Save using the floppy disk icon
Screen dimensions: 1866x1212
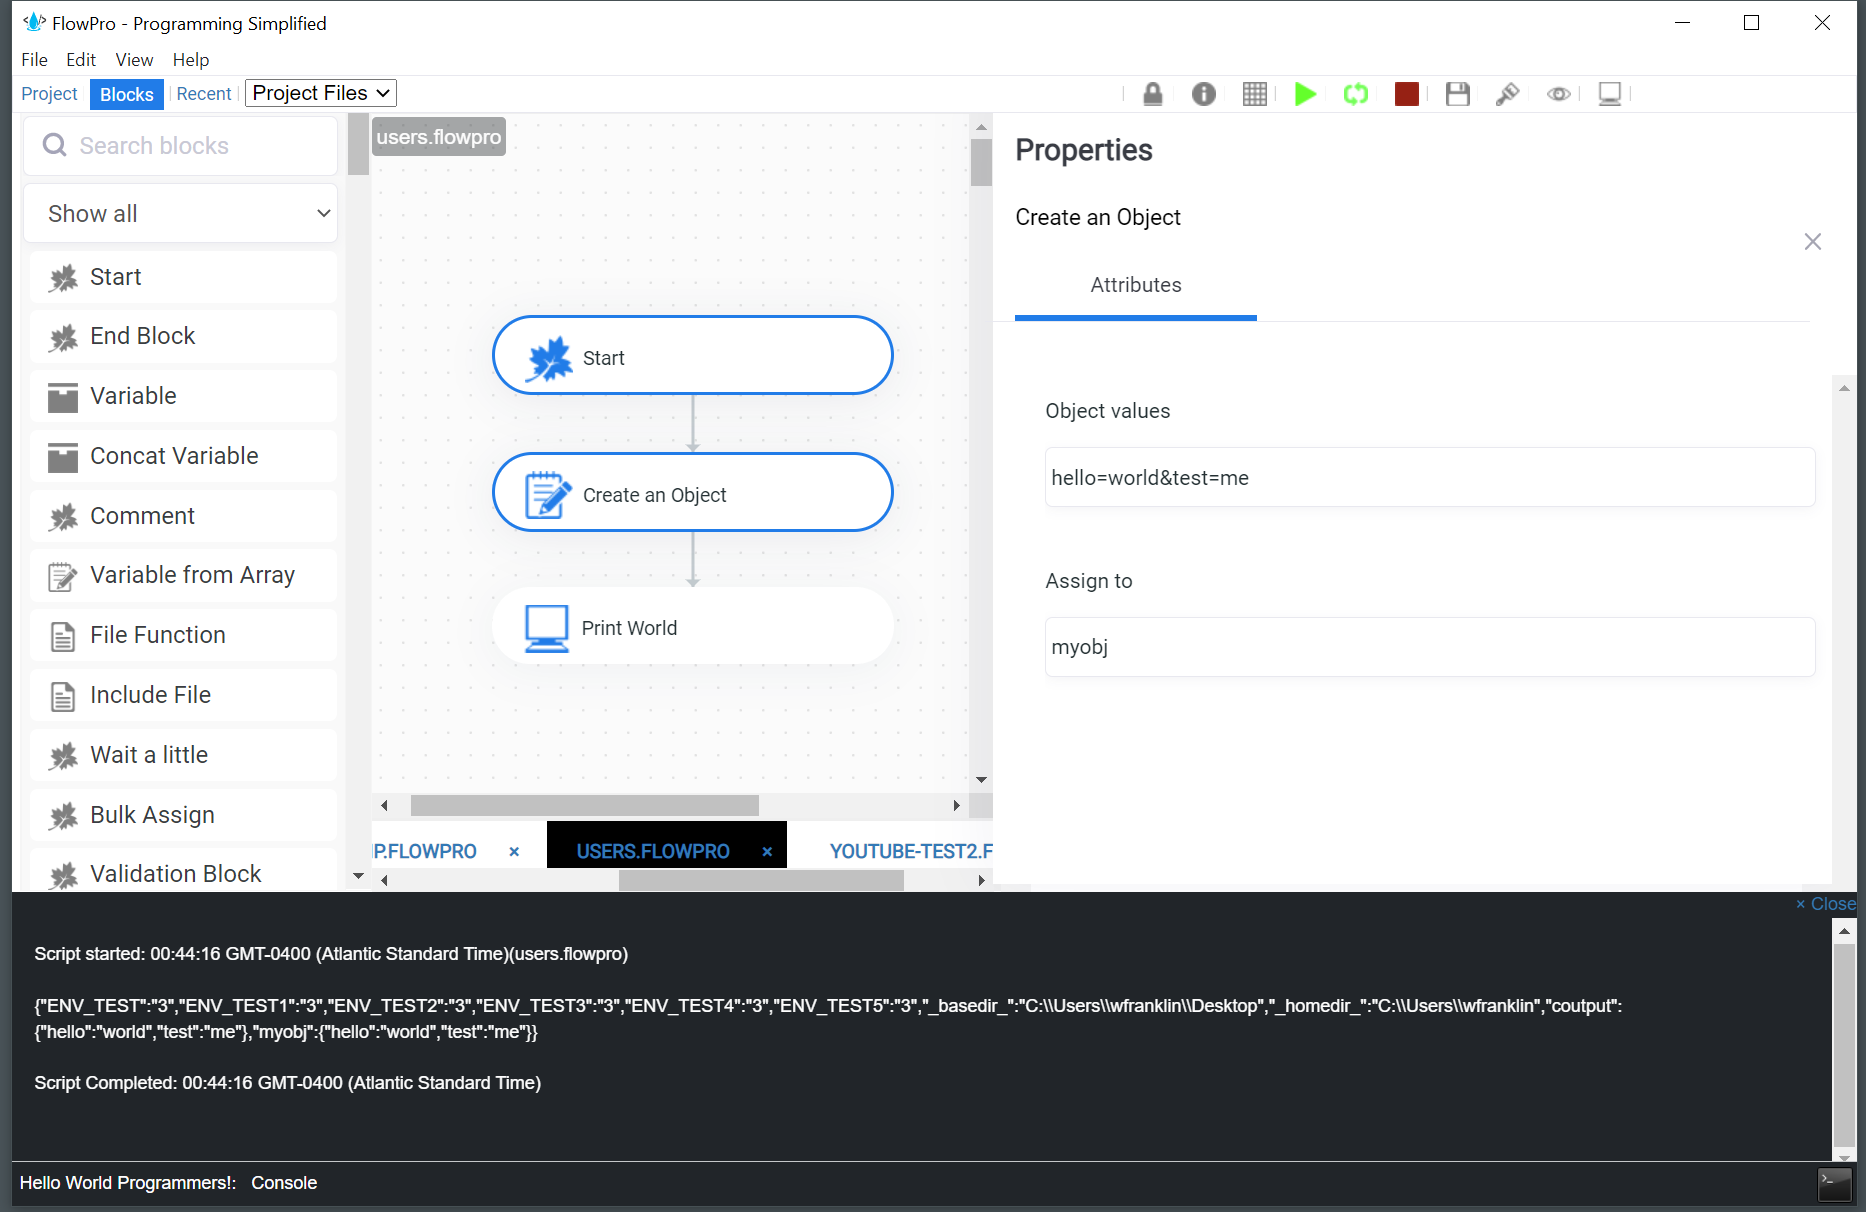pyautogui.click(x=1458, y=94)
